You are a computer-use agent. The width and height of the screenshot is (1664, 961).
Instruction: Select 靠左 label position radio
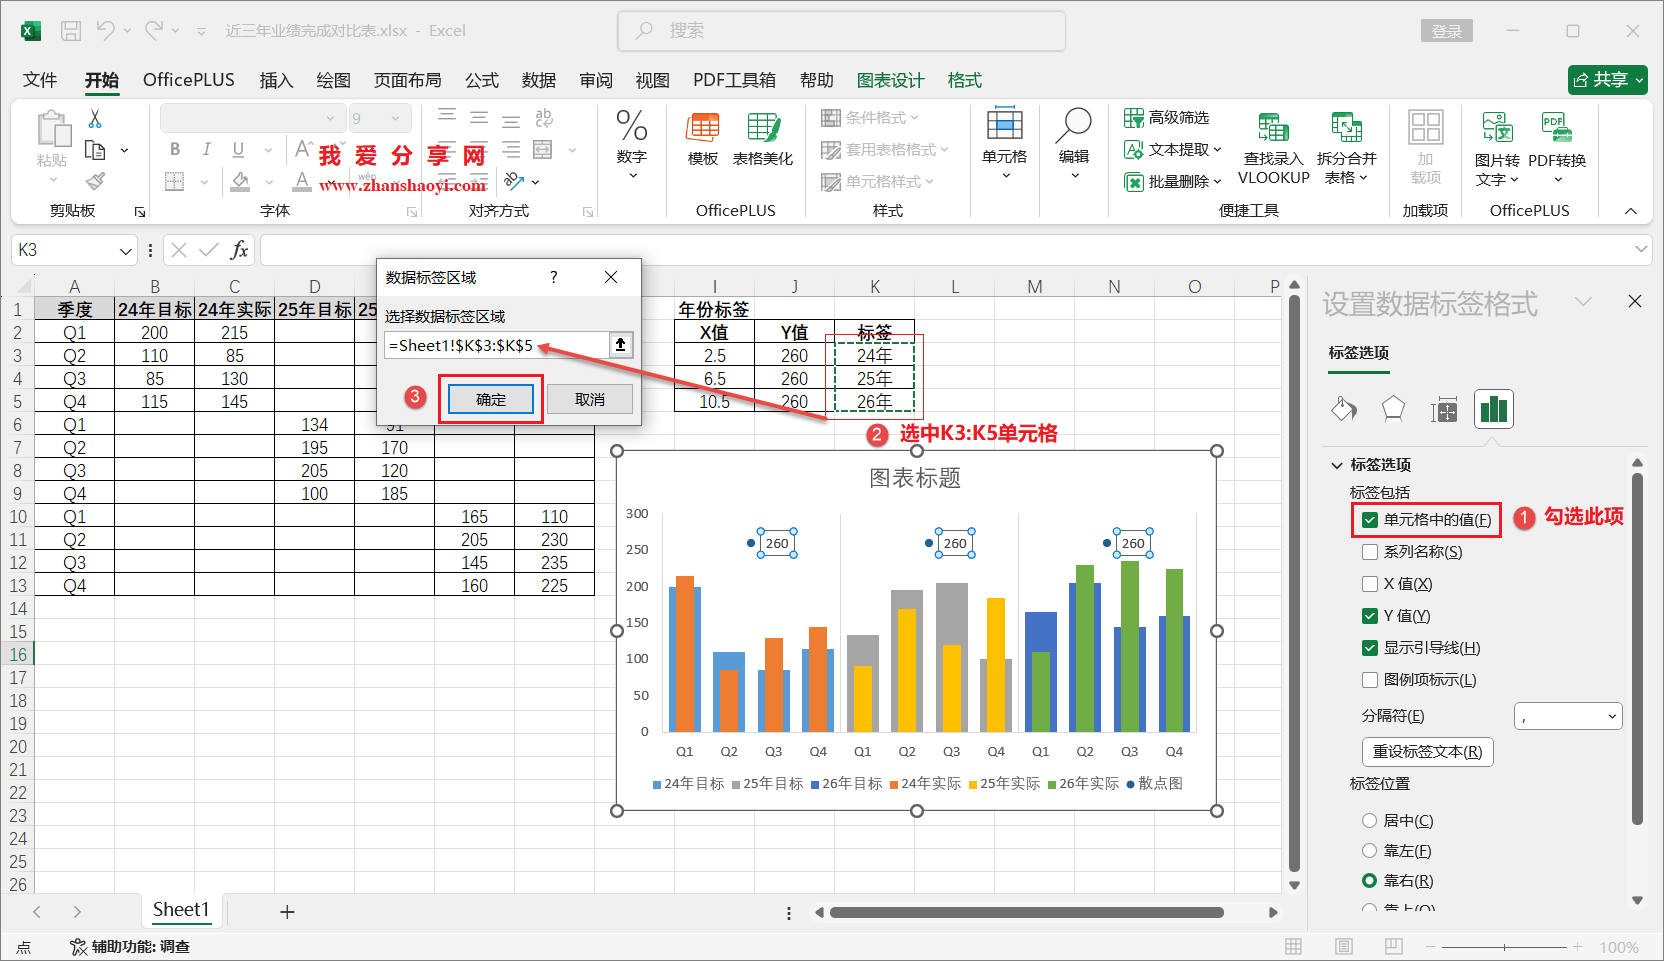tap(1370, 851)
